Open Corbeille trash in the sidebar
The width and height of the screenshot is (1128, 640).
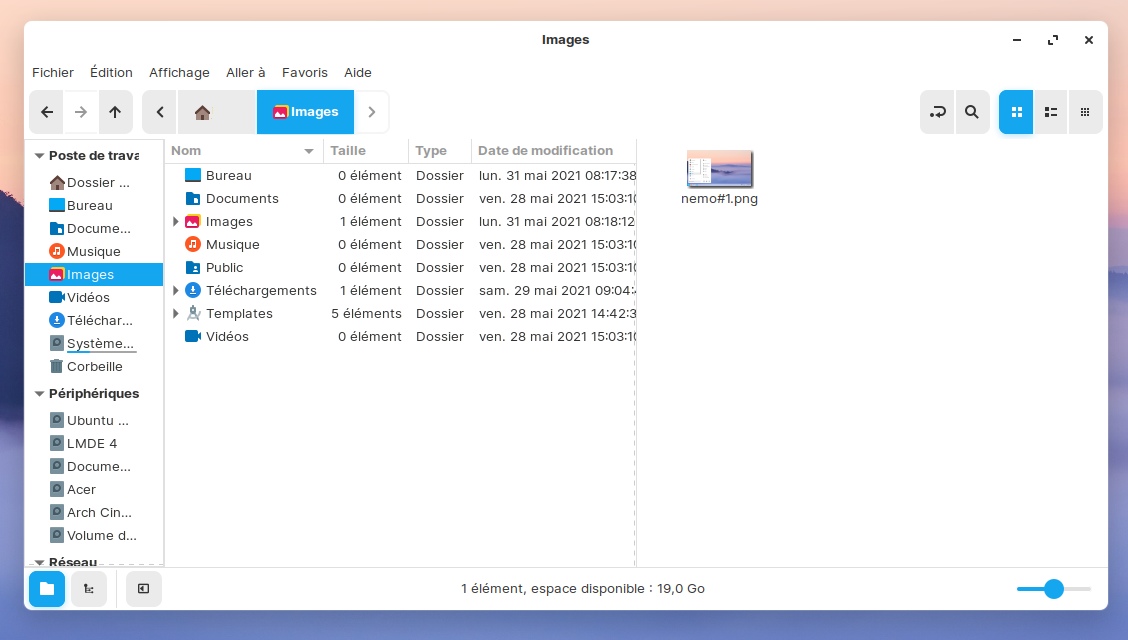[94, 366]
